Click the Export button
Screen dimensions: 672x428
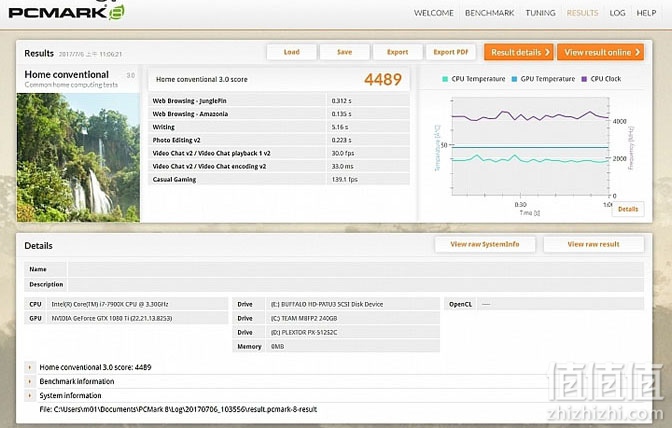(x=397, y=52)
